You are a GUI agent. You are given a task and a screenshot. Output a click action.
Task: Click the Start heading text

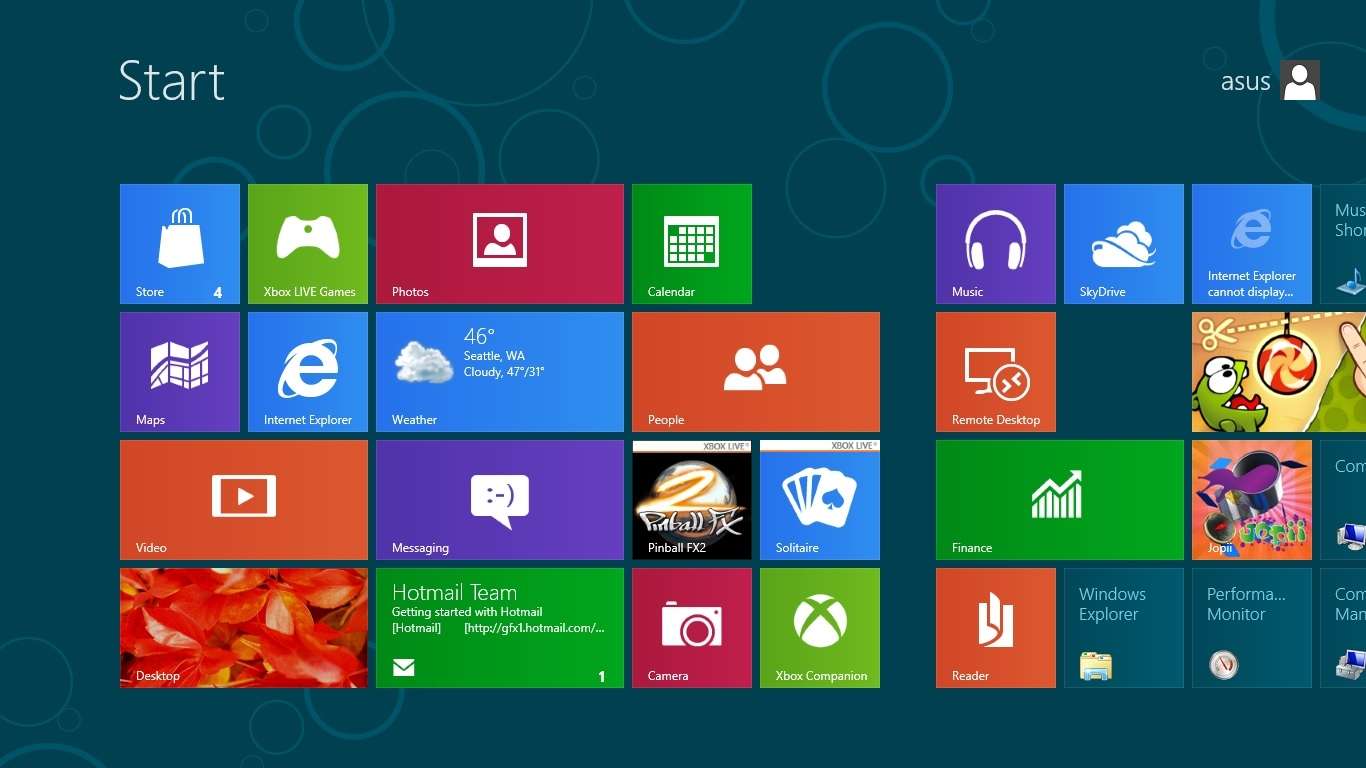point(171,81)
